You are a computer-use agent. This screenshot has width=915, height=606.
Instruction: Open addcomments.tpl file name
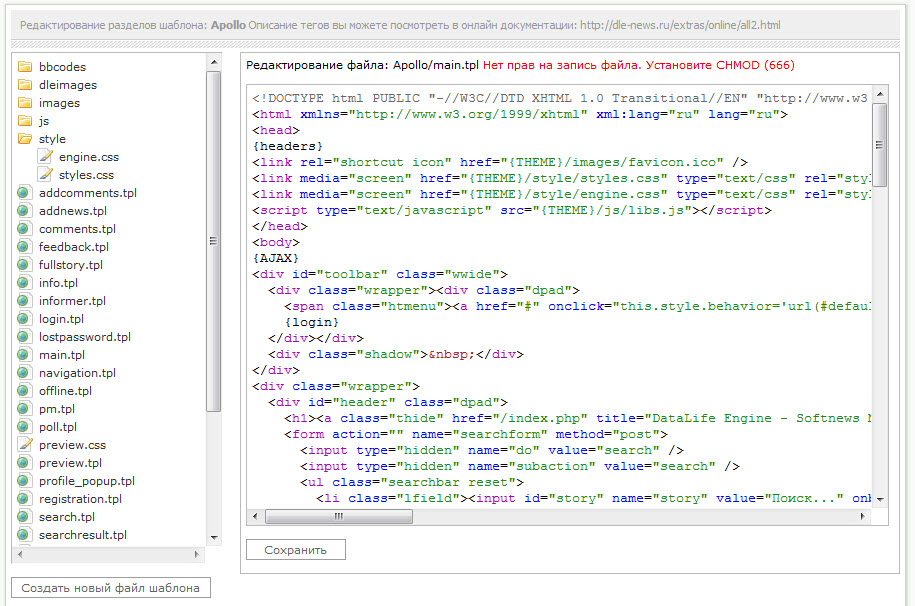[88, 193]
